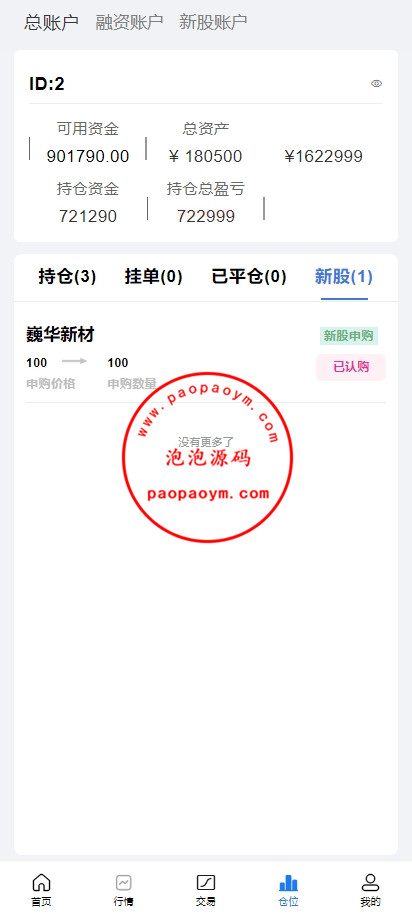Image resolution: width=412 pixels, height=915 pixels.
Task: Open the 已平仓(0) closed positions
Action: tap(249, 277)
